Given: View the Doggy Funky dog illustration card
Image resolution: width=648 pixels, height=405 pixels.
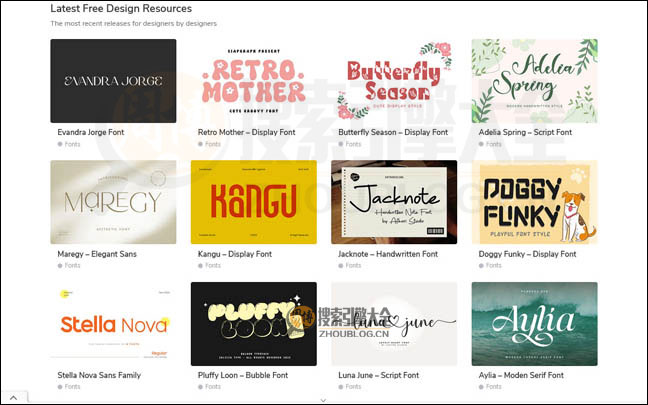Looking at the screenshot, I should [535, 202].
